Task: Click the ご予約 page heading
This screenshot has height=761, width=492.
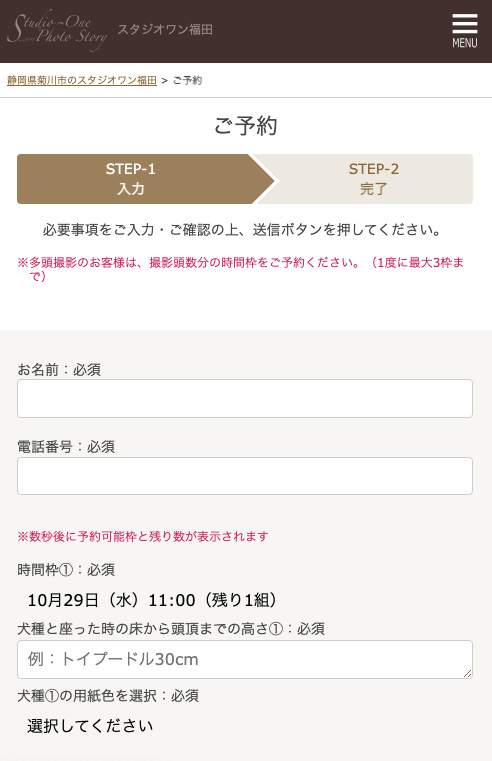Action: [246, 126]
